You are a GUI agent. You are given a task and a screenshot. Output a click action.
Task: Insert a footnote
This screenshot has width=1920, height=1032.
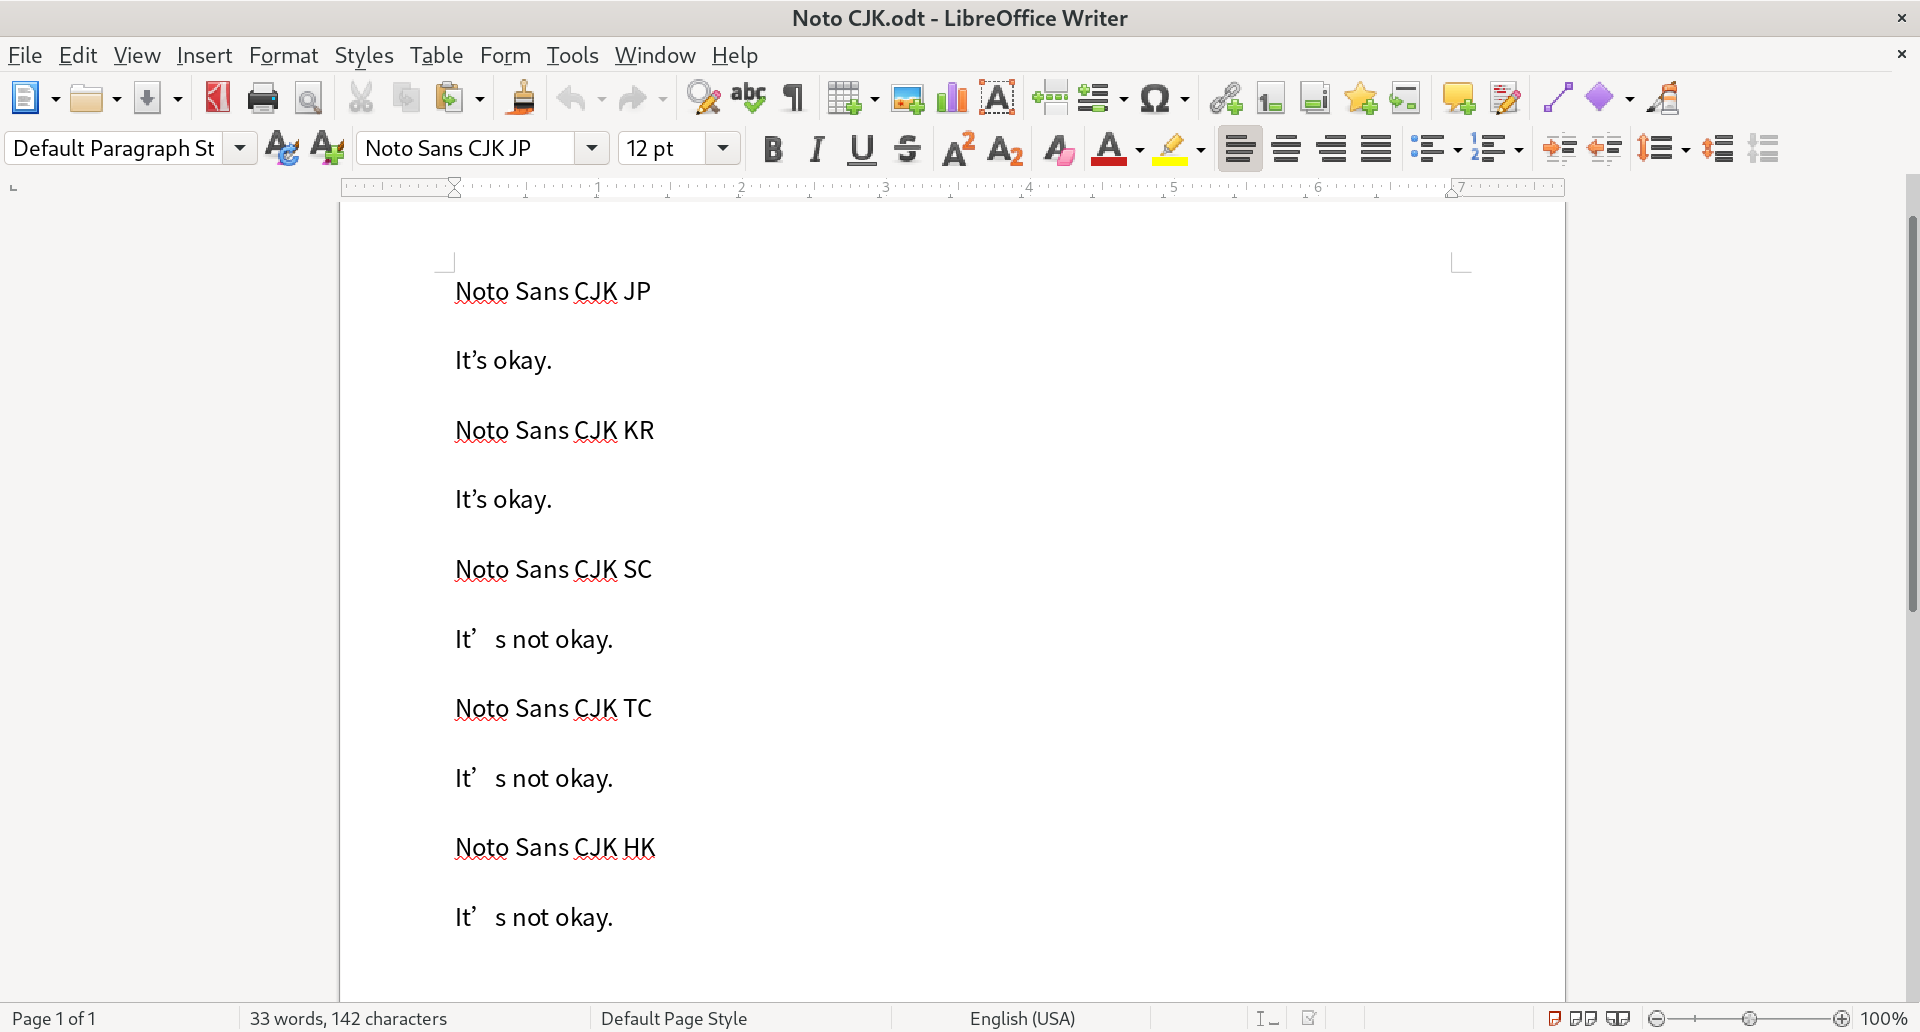[x=1270, y=98]
